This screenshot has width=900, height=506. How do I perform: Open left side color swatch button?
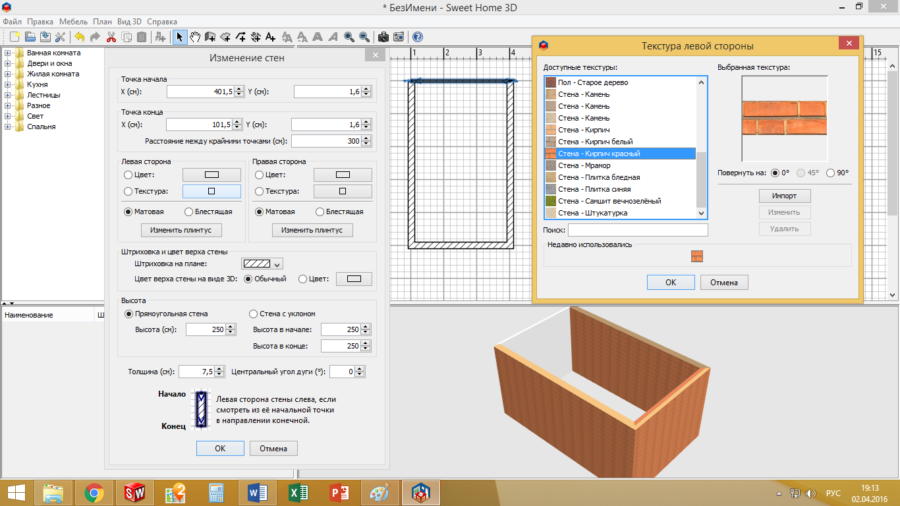coord(211,175)
